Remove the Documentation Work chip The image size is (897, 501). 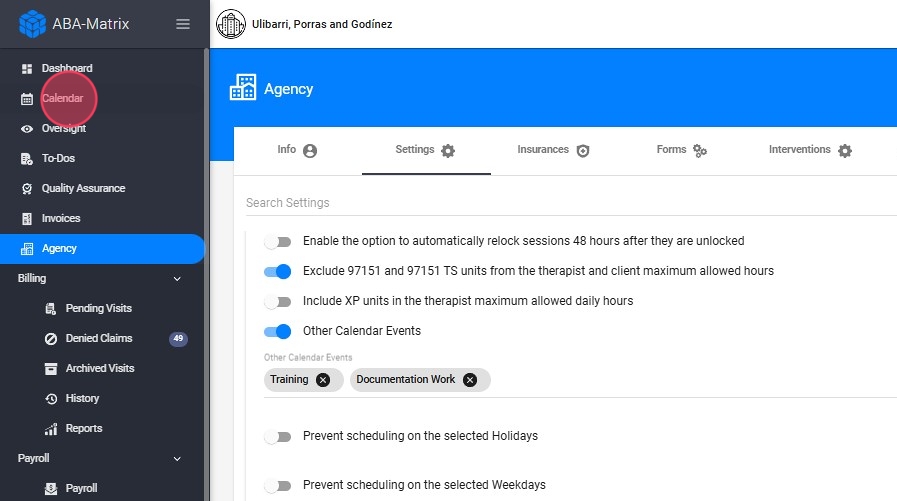point(470,380)
